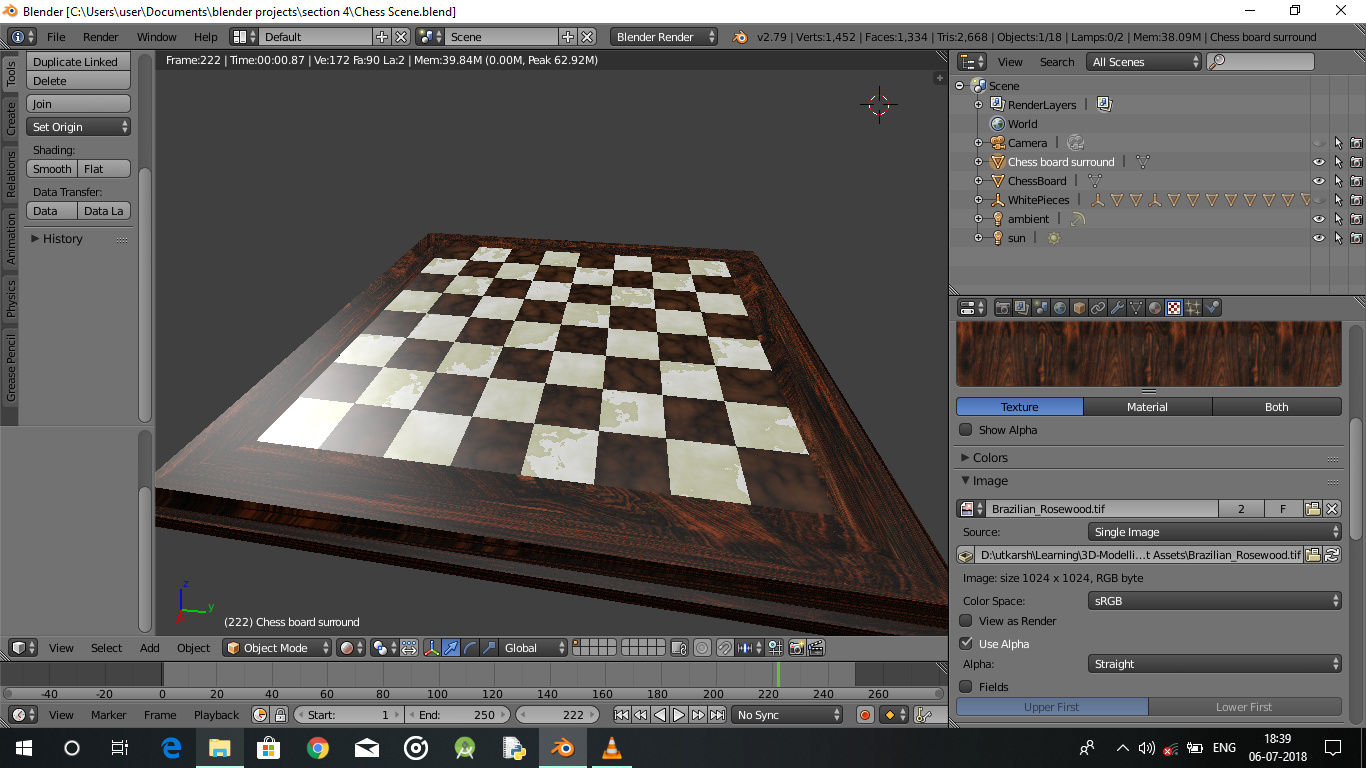
Task: Enable the View as Render checkbox
Action: (966, 621)
